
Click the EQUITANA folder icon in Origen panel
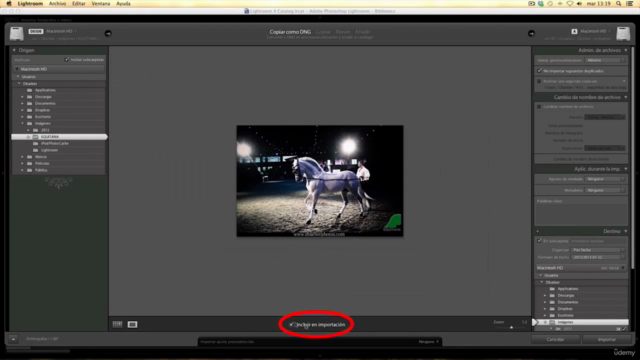click(36, 137)
